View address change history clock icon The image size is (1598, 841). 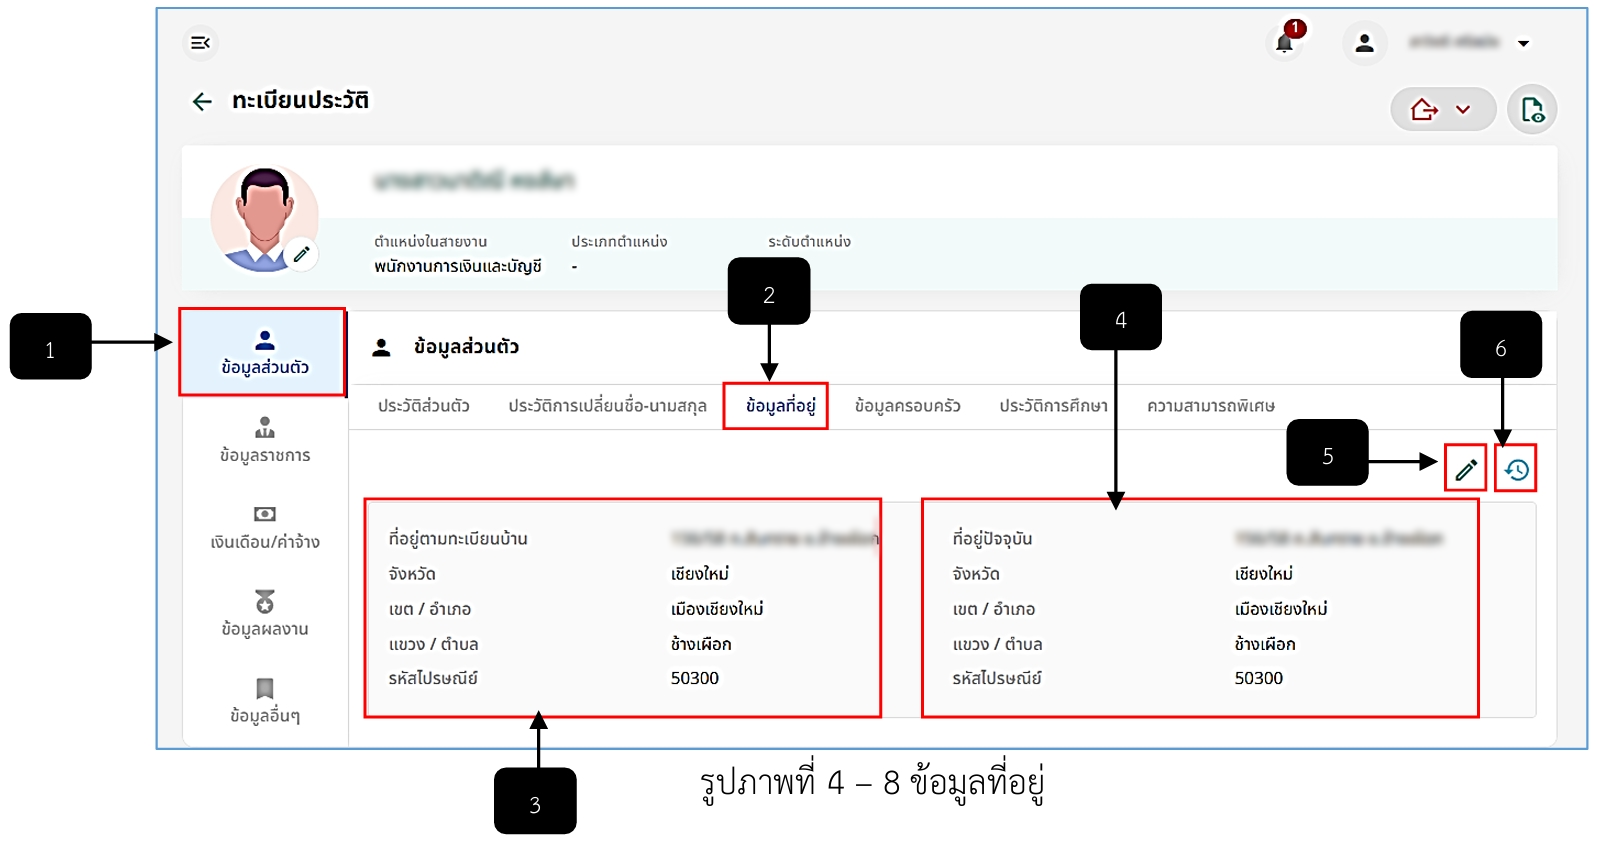[1516, 469]
